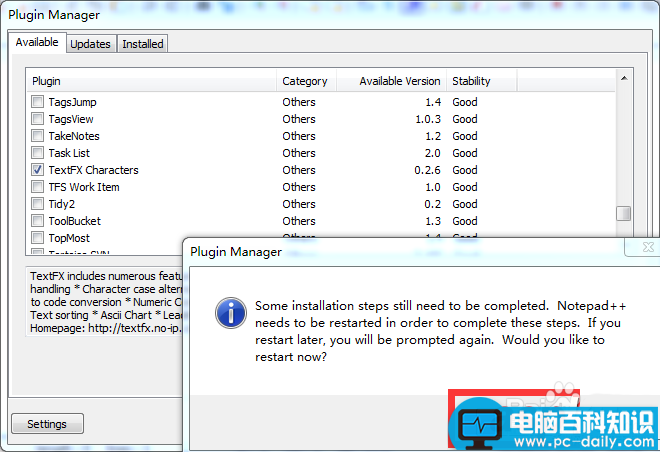Viewport: 660px width, 452px height.
Task: Click the blue information icon in the dialog
Action: [231, 313]
